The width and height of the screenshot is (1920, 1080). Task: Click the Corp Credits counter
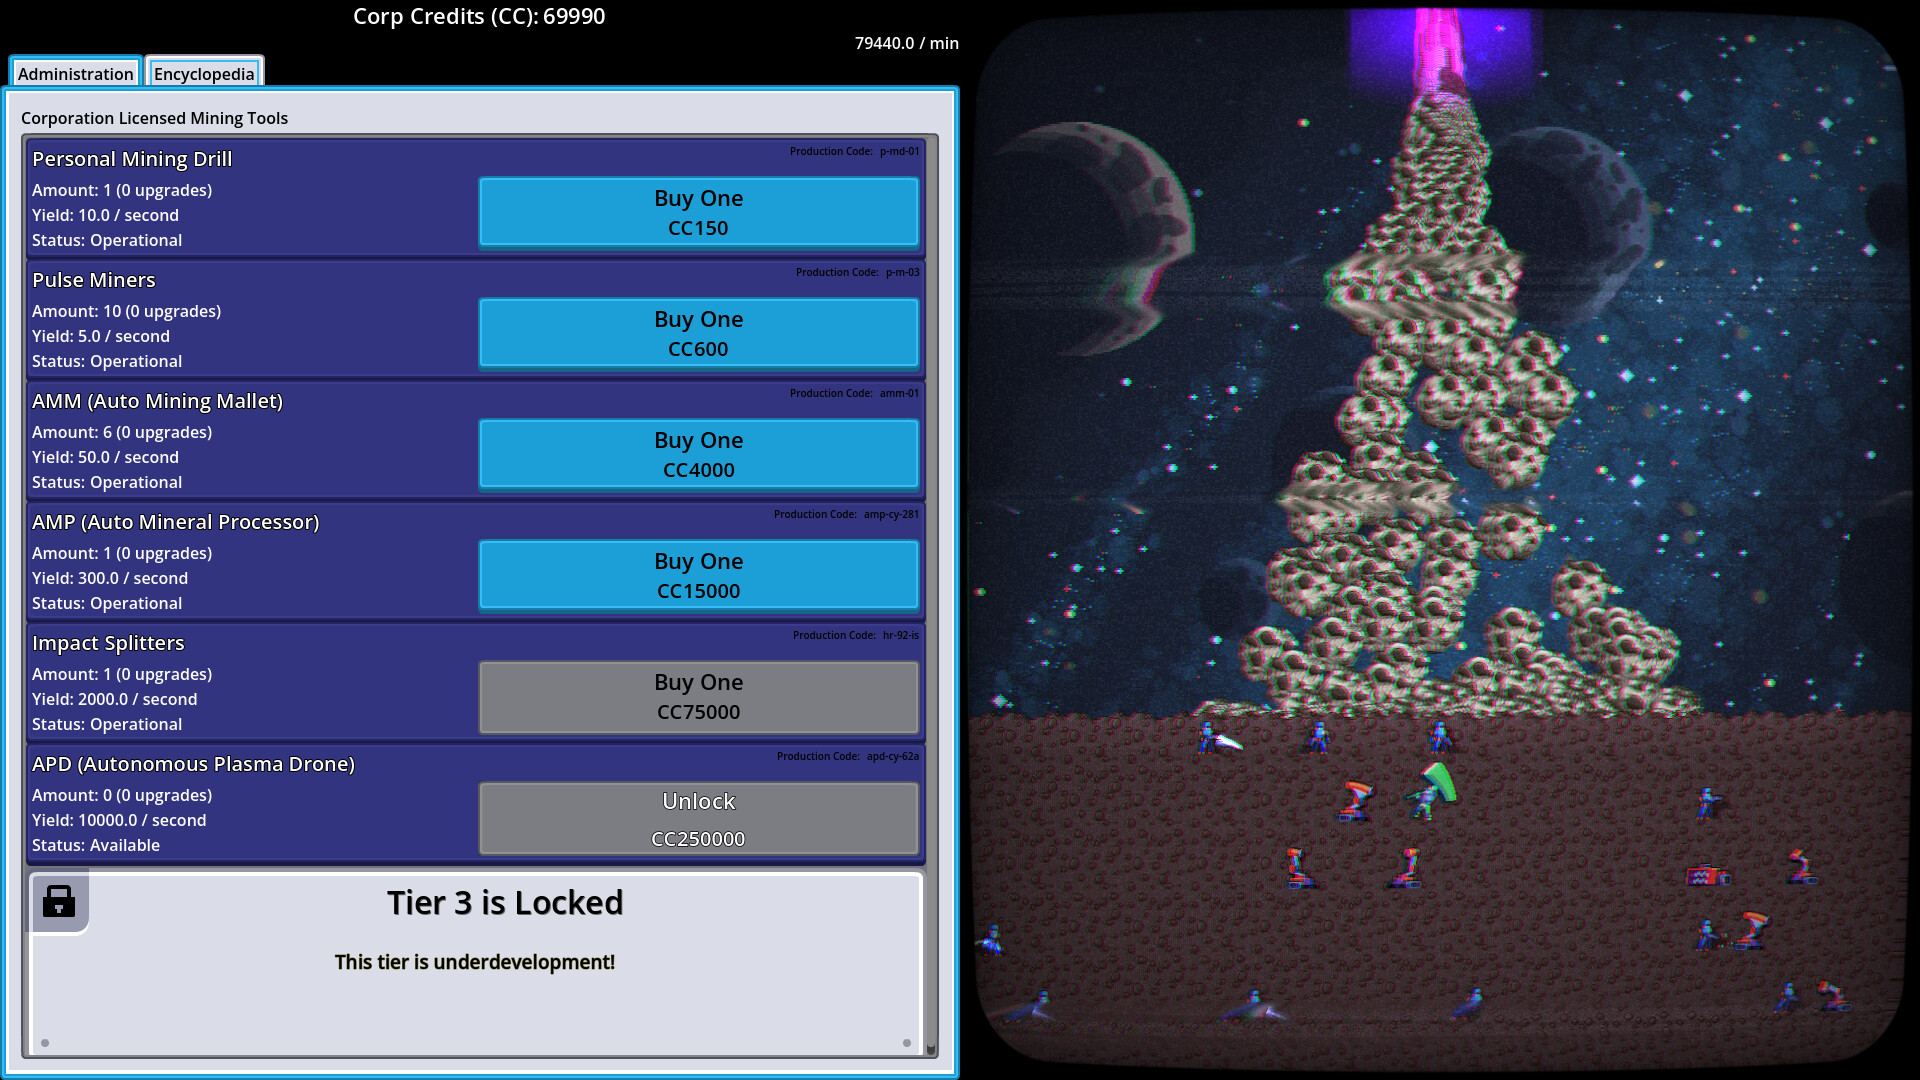pyautogui.click(x=479, y=16)
